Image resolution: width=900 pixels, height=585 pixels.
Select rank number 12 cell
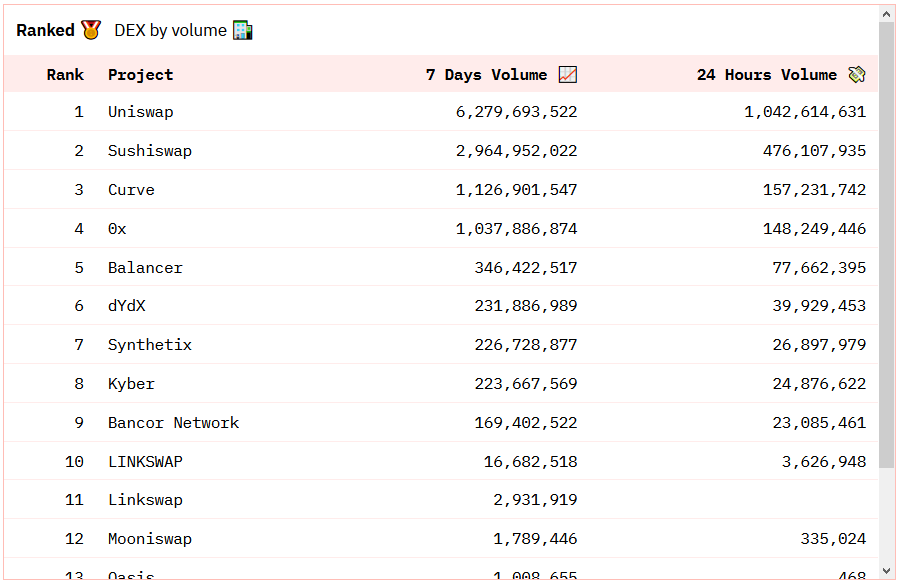click(x=75, y=539)
